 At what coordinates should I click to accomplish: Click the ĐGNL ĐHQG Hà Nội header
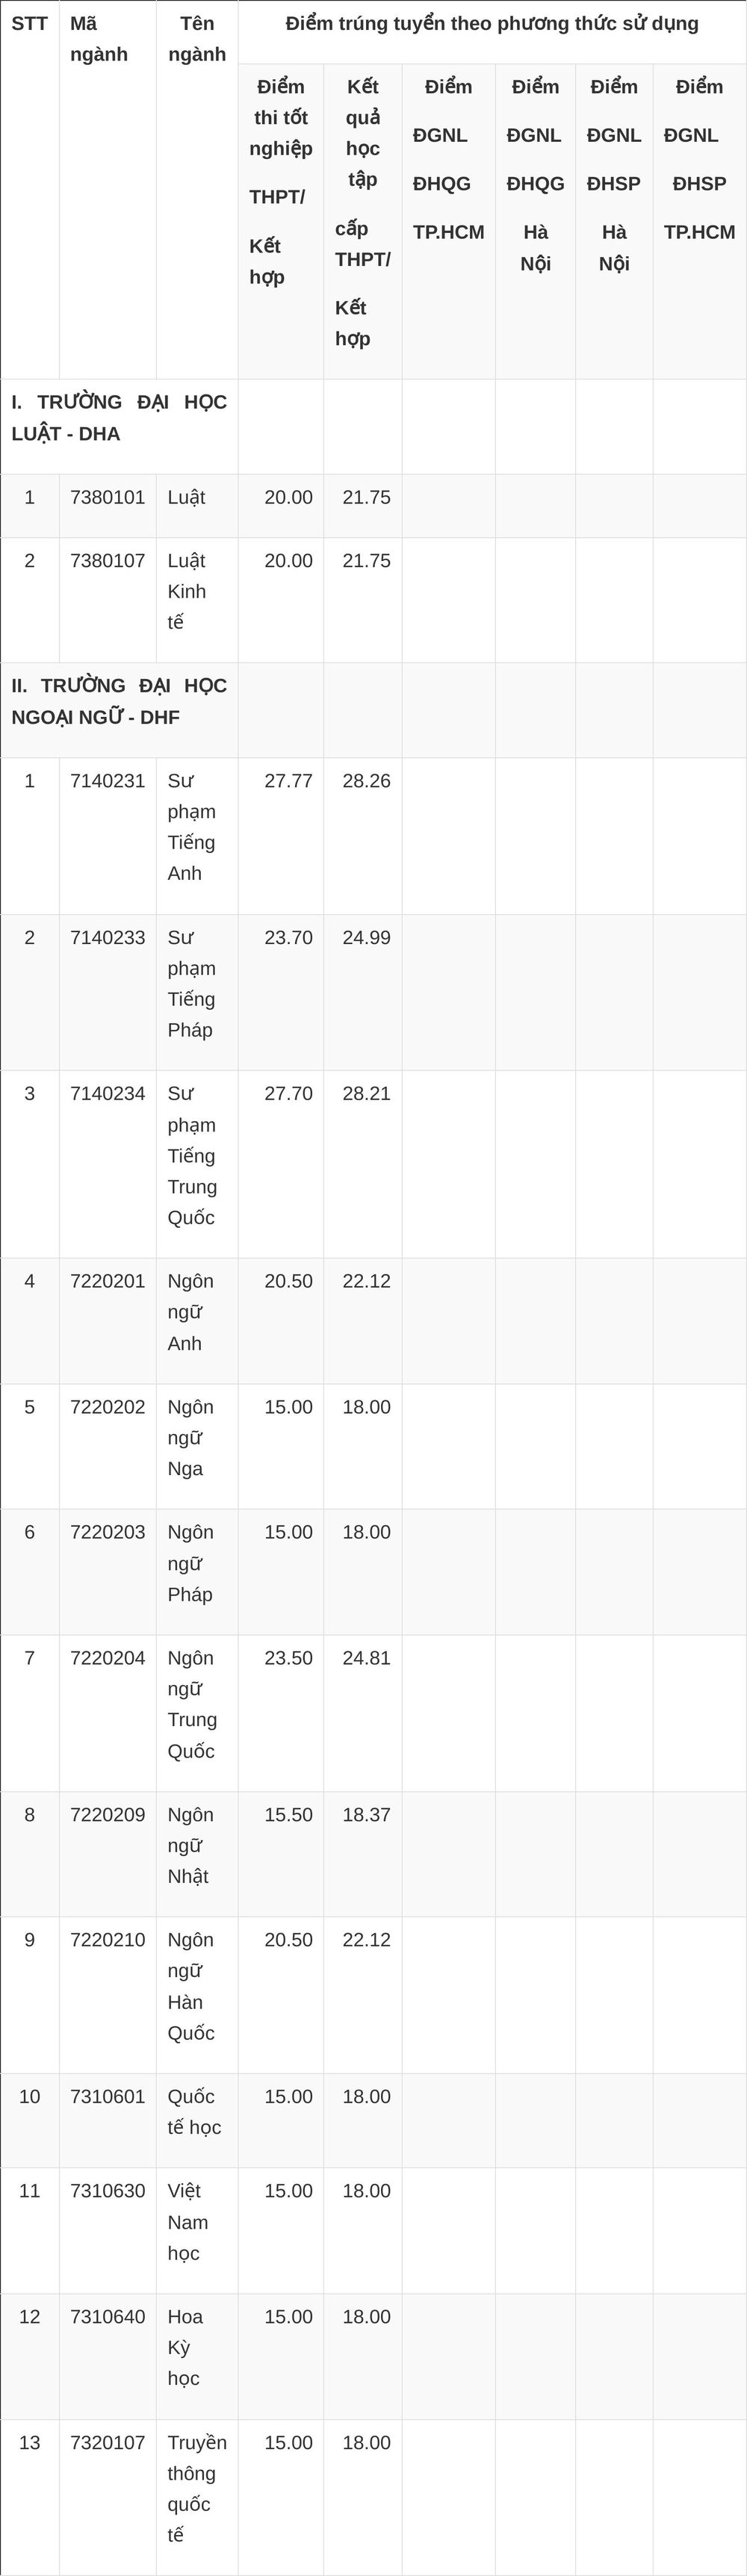[536, 176]
